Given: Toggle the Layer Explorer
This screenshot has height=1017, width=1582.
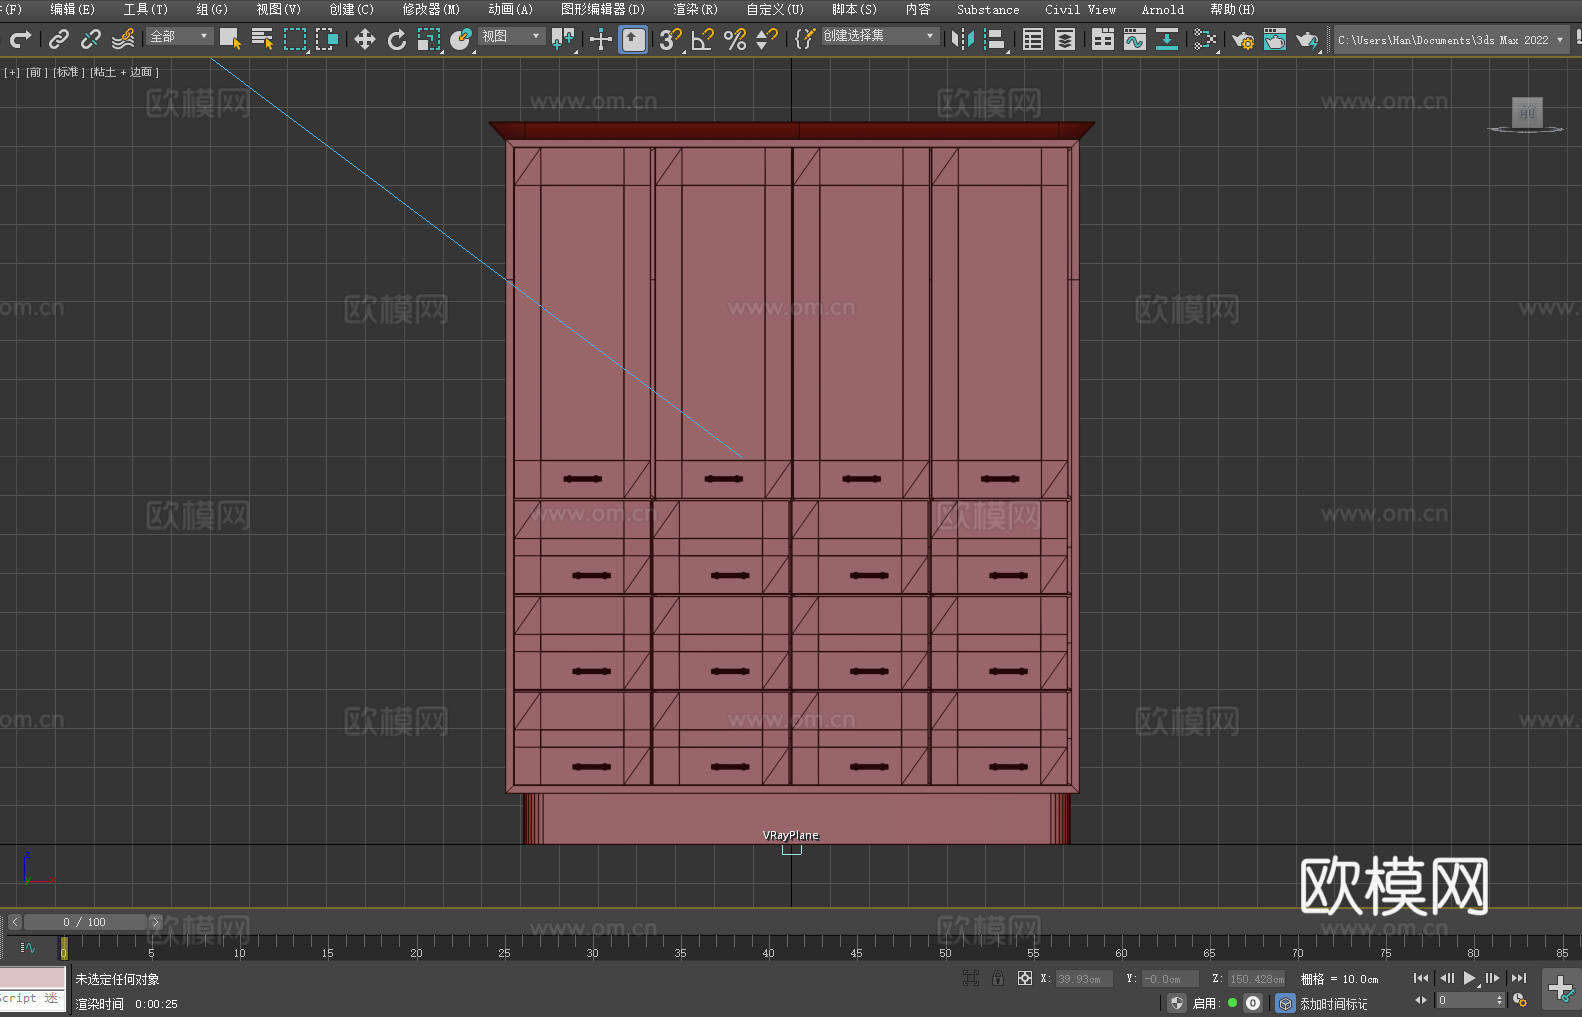Looking at the screenshot, I should (x=1065, y=39).
